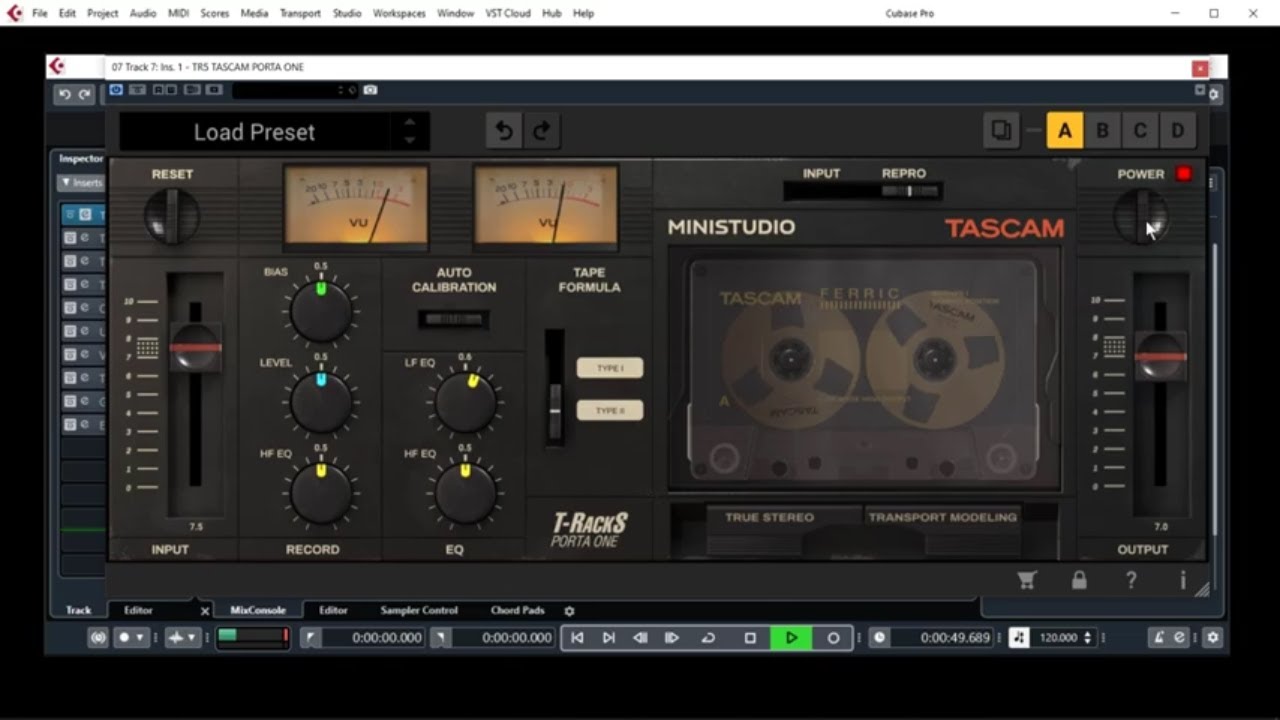Click the Forward transport button
Image resolution: width=1280 pixels, height=720 pixels.
pyautogui.click(x=672, y=638)
